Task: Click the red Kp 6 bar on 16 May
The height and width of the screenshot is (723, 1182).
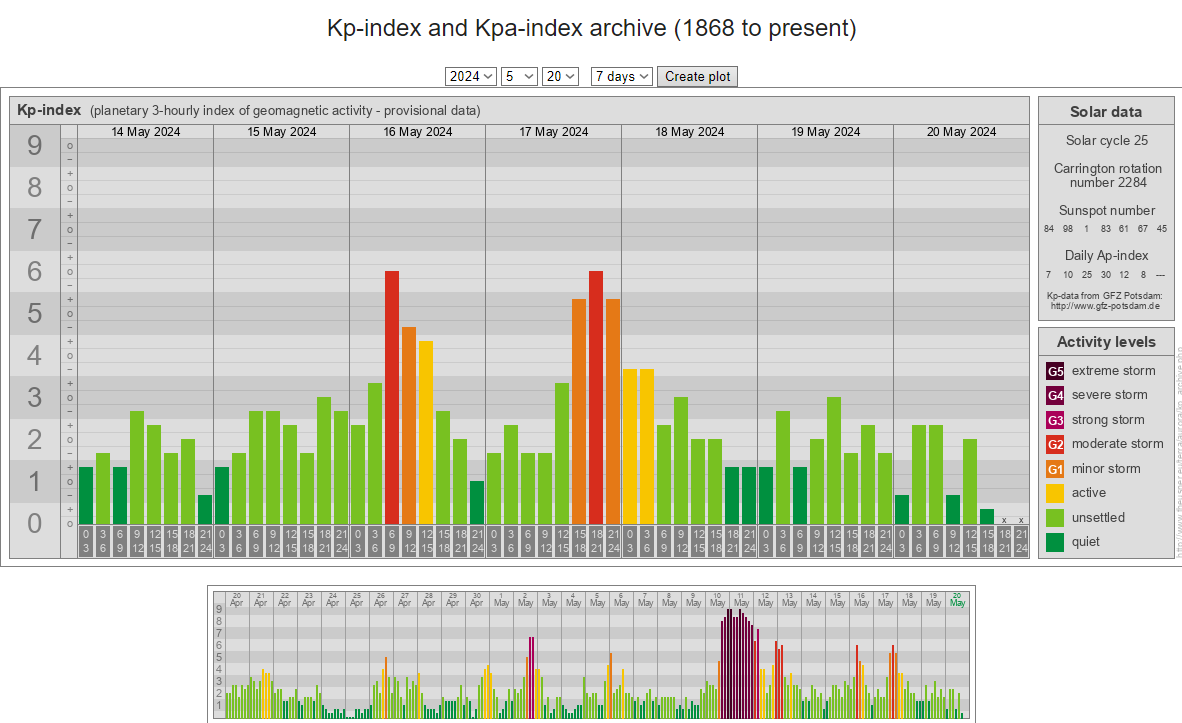Action: pos(392,397)
